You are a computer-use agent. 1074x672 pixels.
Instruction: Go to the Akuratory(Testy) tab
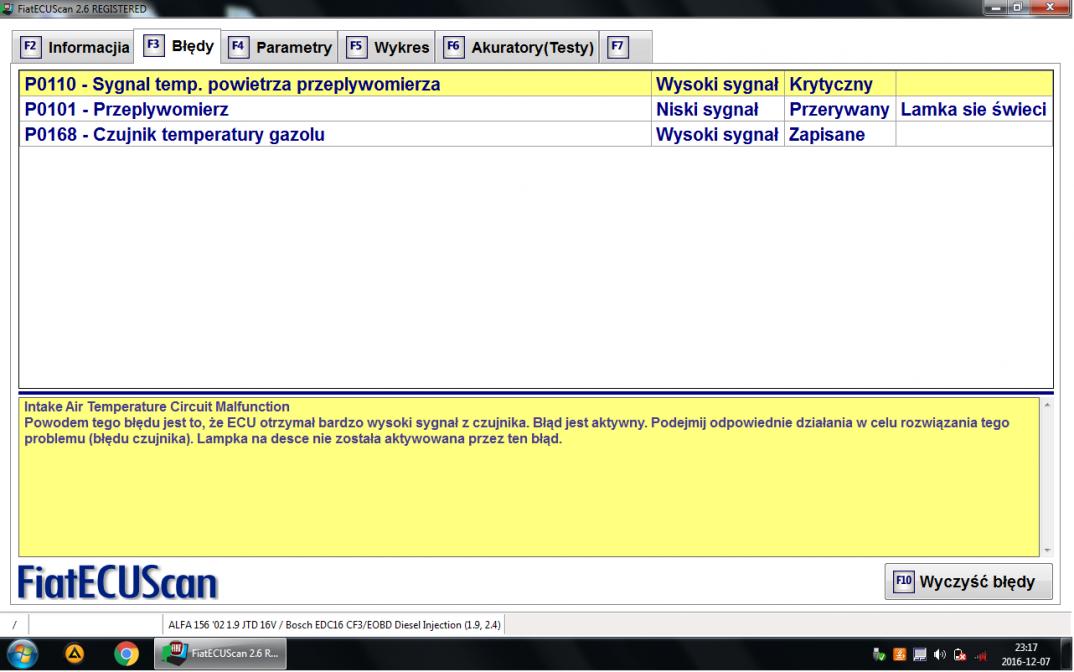pos(517,47)
